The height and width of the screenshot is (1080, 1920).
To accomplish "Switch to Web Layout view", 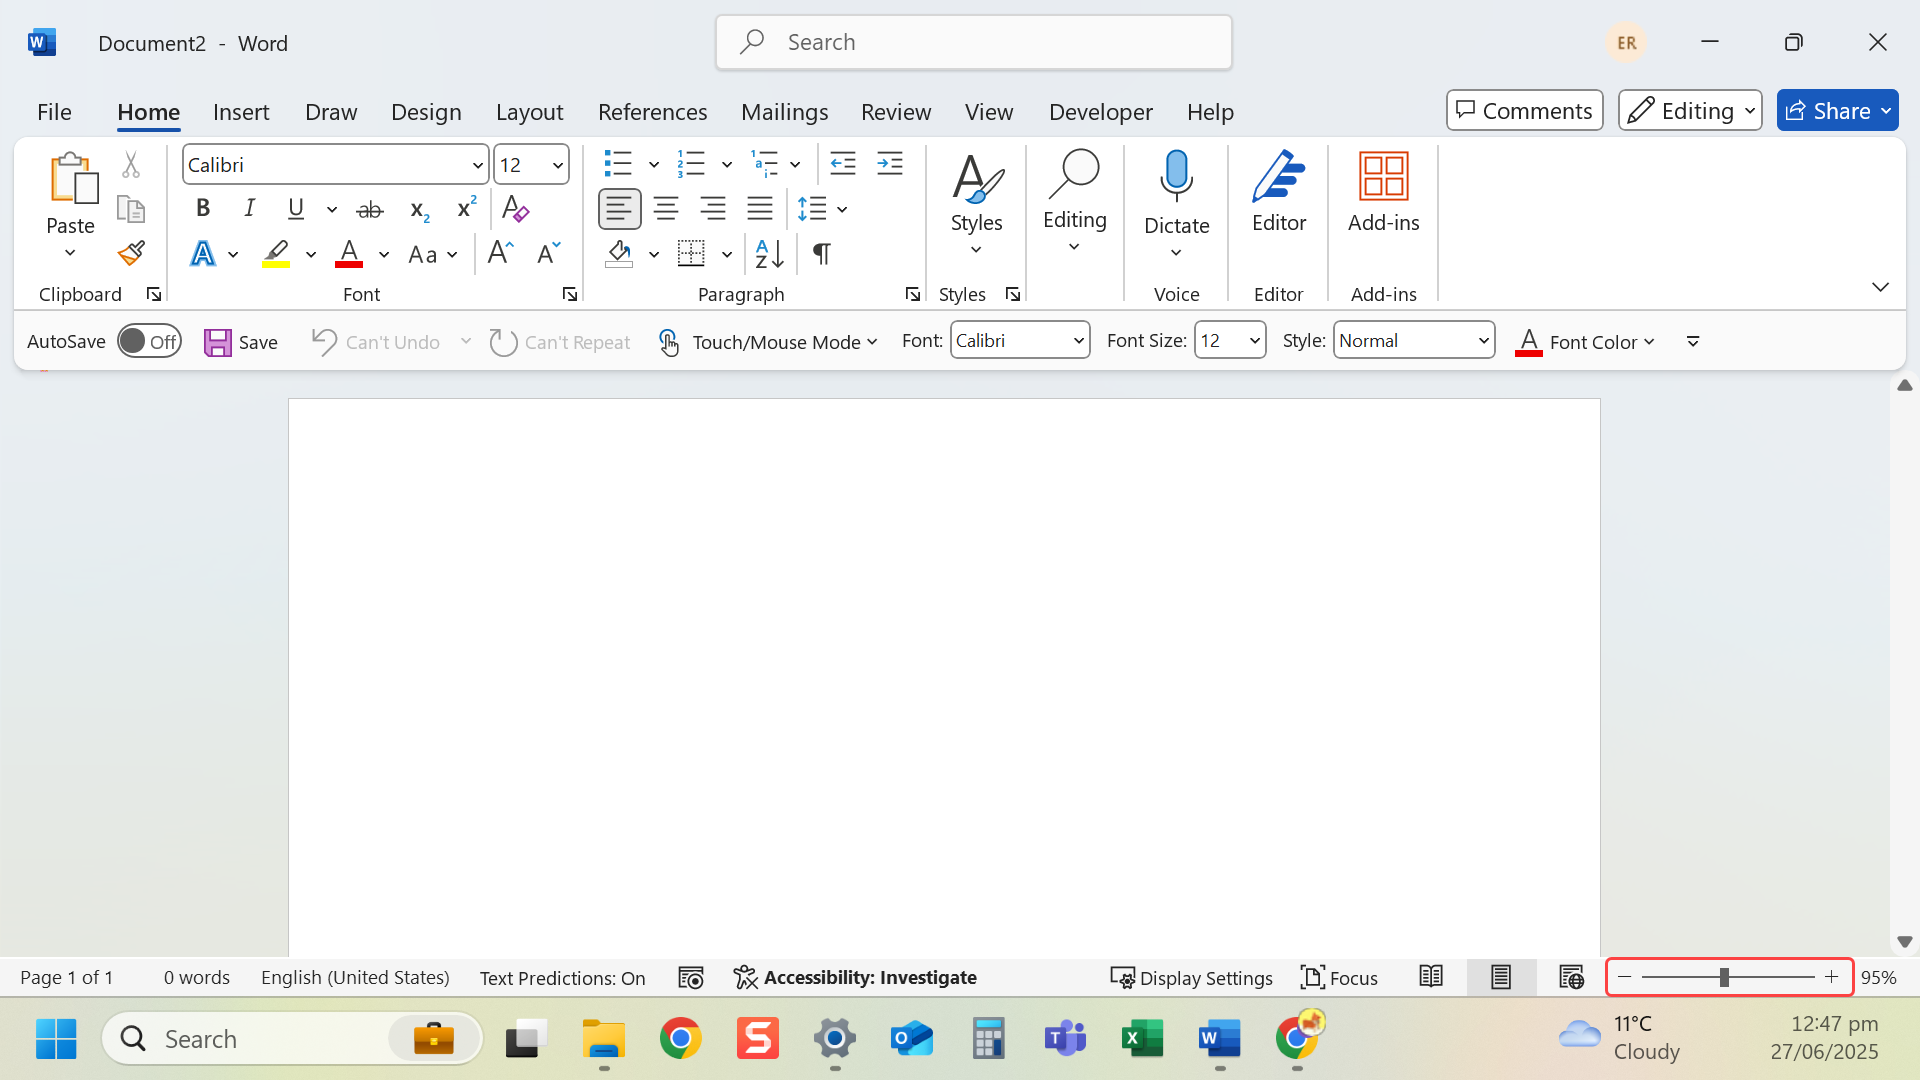I will point(1571,977).
